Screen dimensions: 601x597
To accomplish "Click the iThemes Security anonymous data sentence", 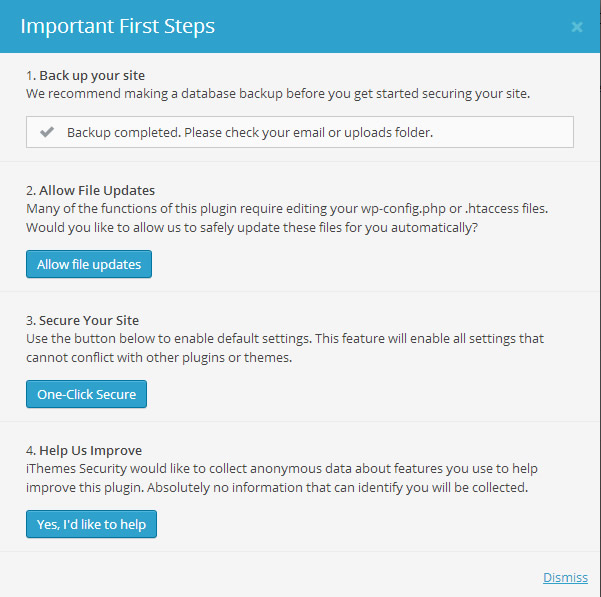I will [282, 469].
